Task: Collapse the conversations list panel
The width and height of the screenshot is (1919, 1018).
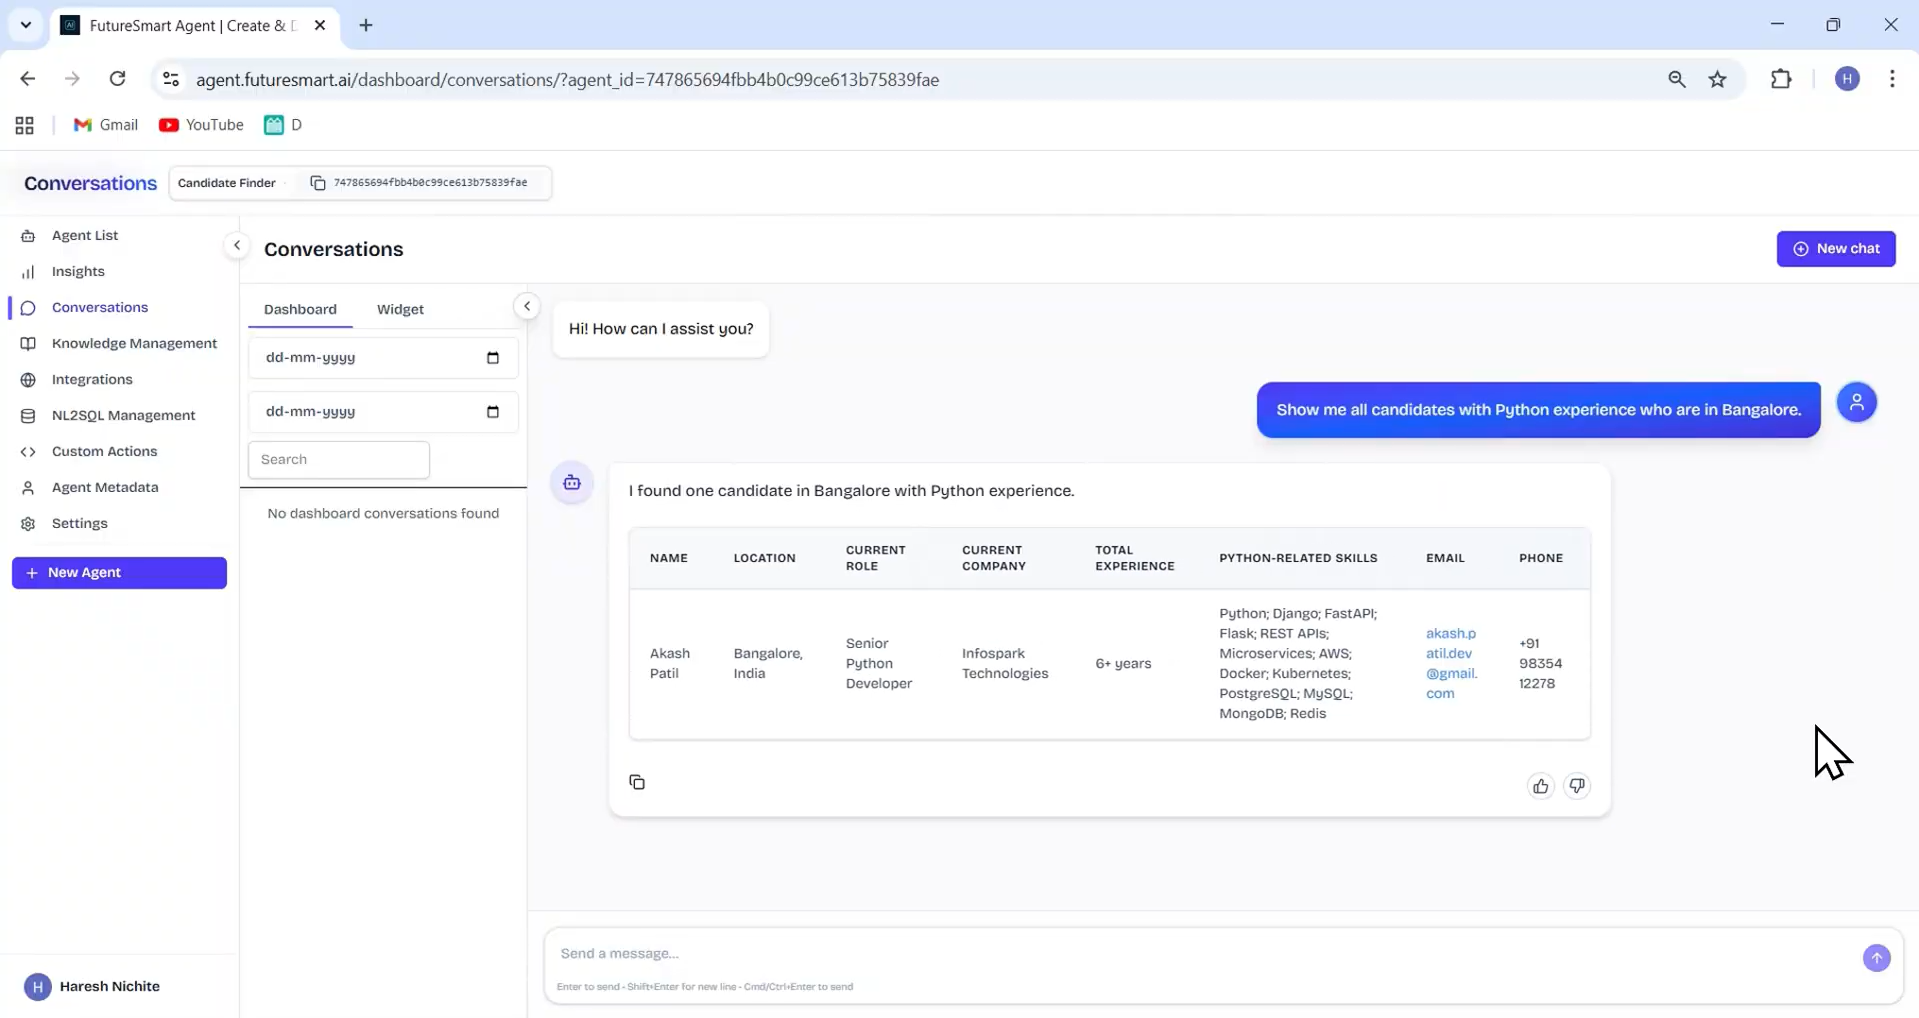Action: (527, 306)
